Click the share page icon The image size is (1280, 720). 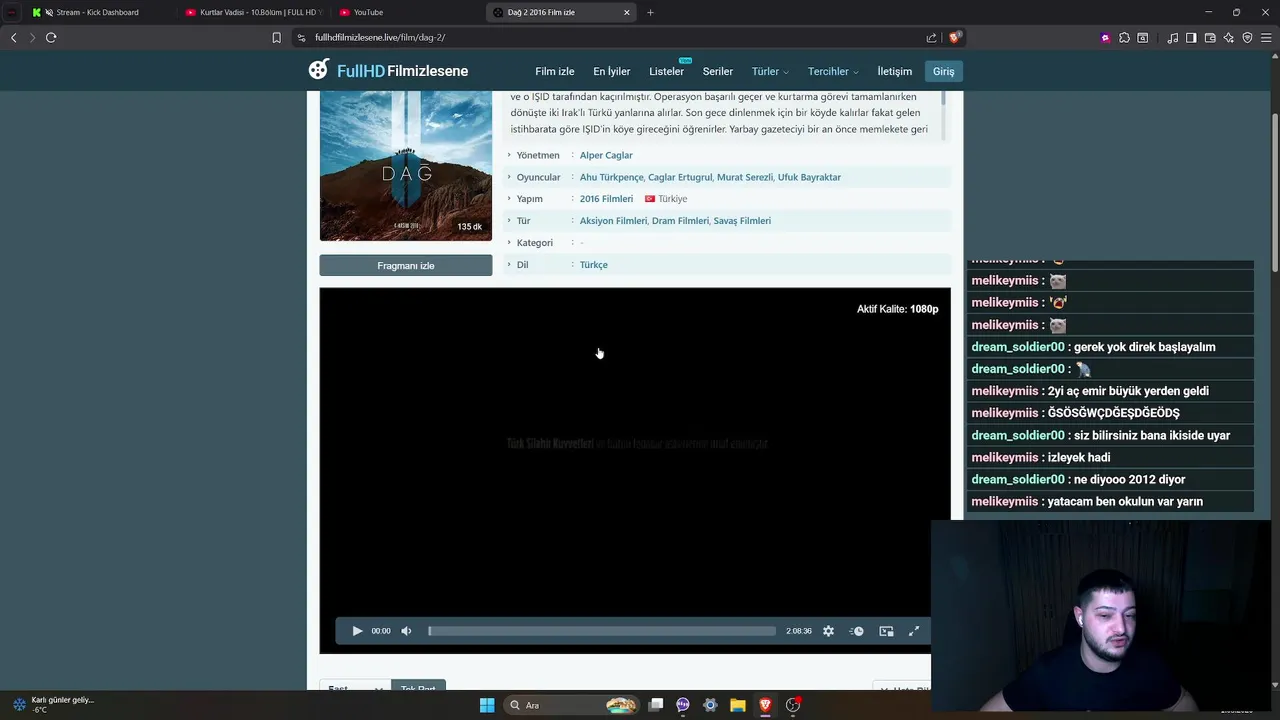[931, 38]
